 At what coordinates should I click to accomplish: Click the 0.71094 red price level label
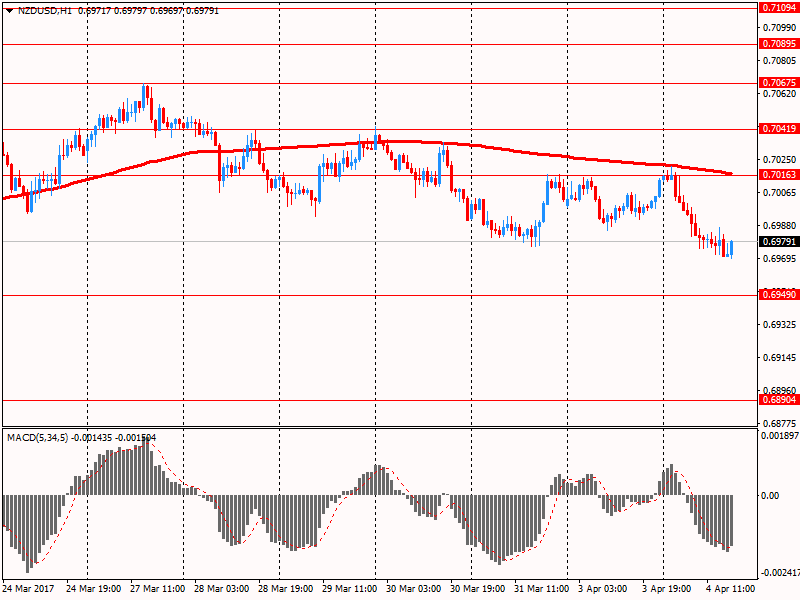point(779,8)
